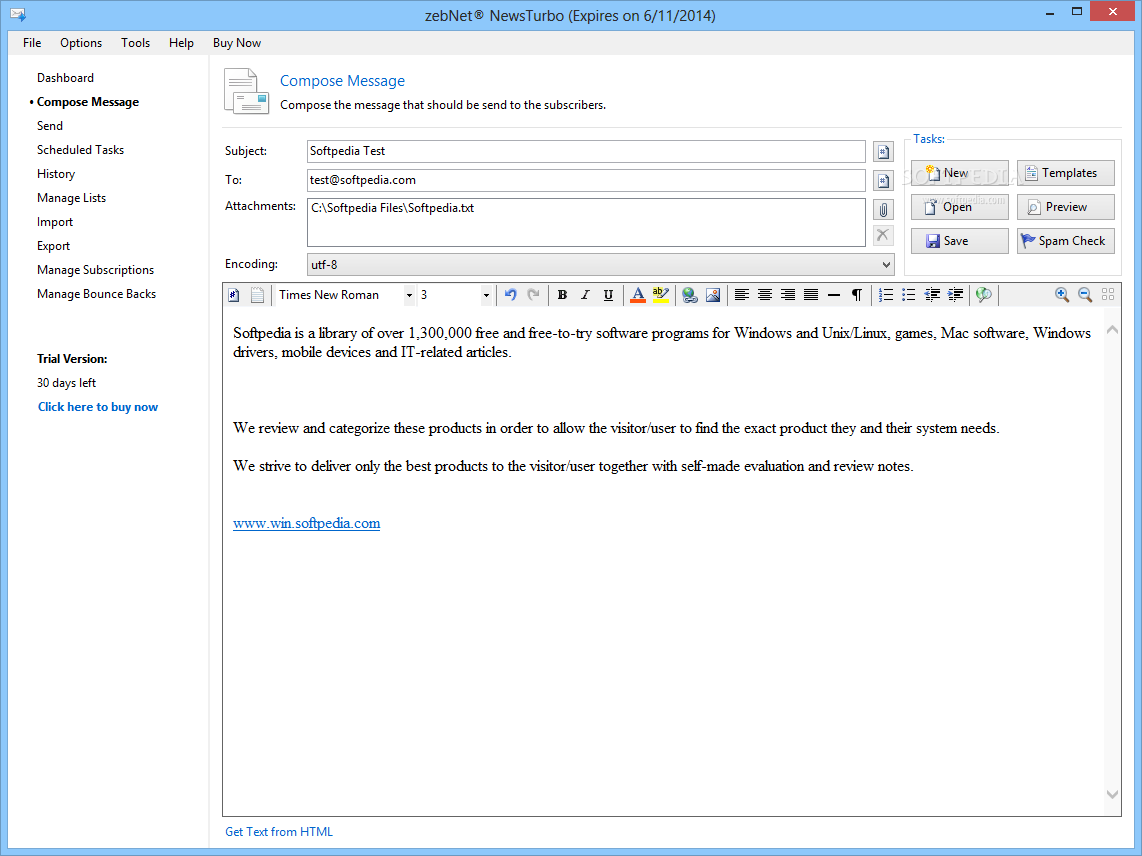Image resolution: width=1142 pixels, height=856 pixels.
Task: Click the Templates button
Action: pos(1066,173)
